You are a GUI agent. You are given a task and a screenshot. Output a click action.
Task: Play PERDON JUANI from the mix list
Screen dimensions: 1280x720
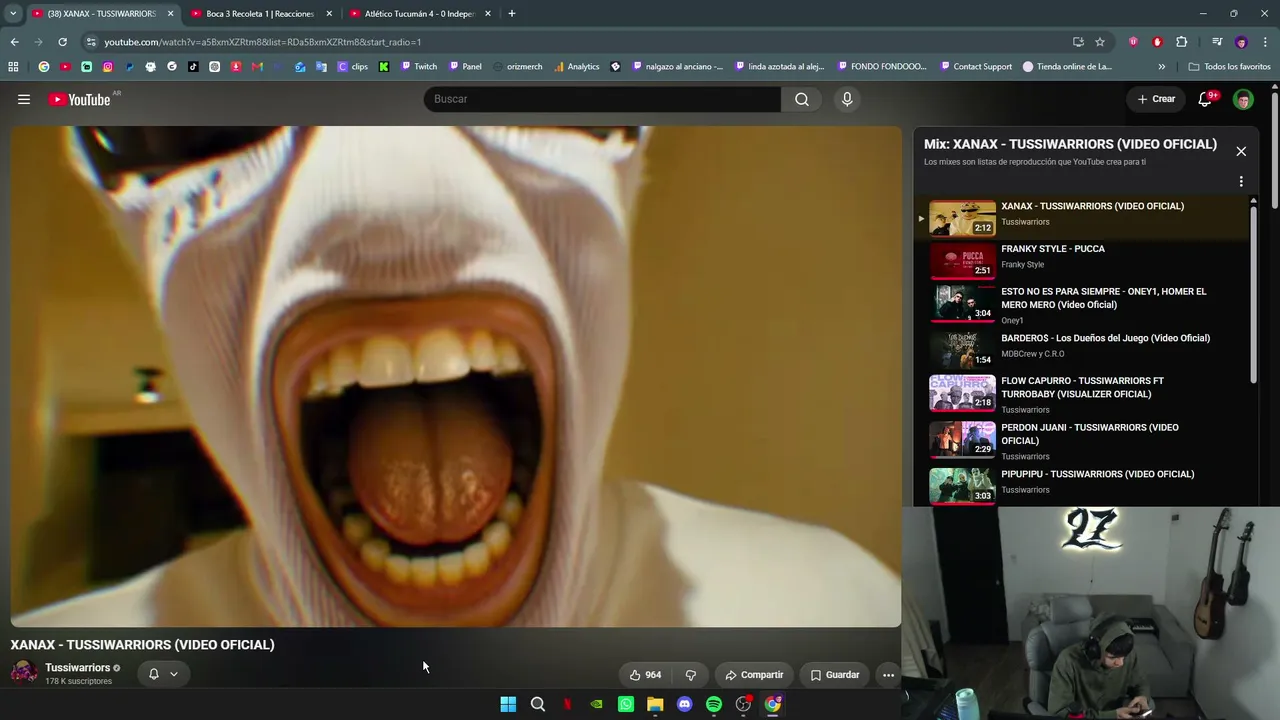(1083, 441)
